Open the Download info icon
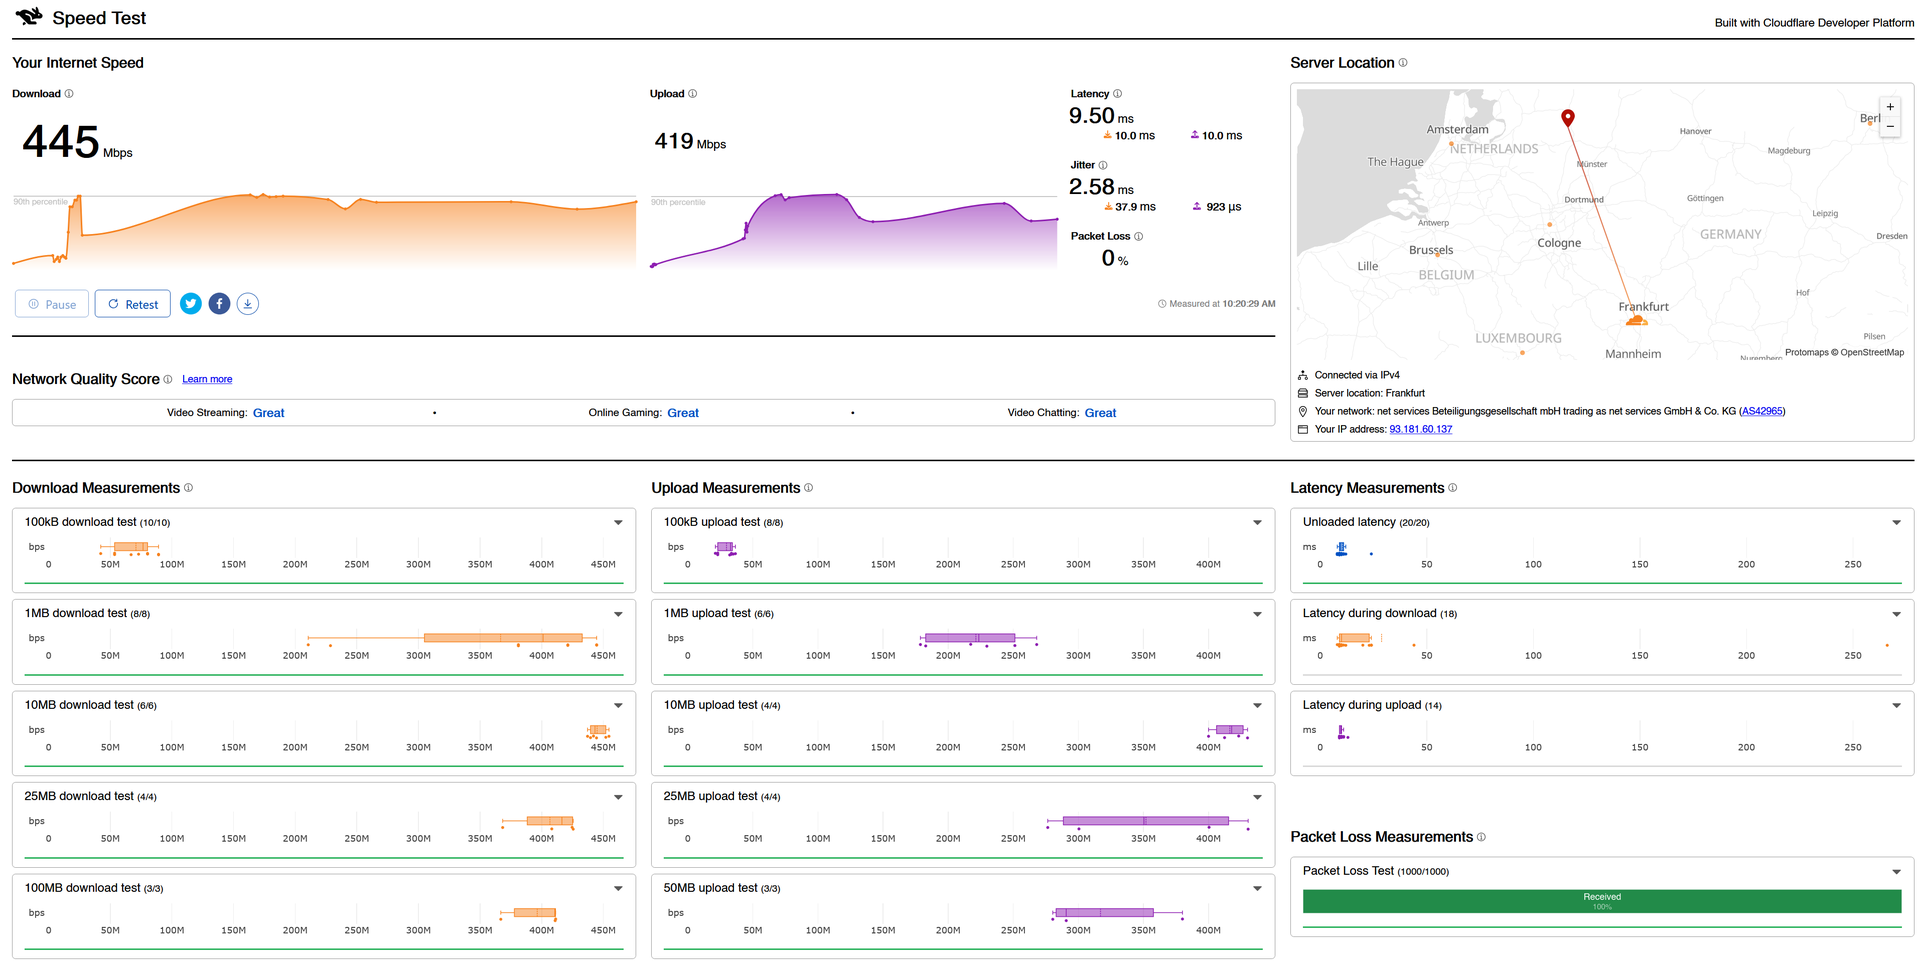 pos(69,94)
